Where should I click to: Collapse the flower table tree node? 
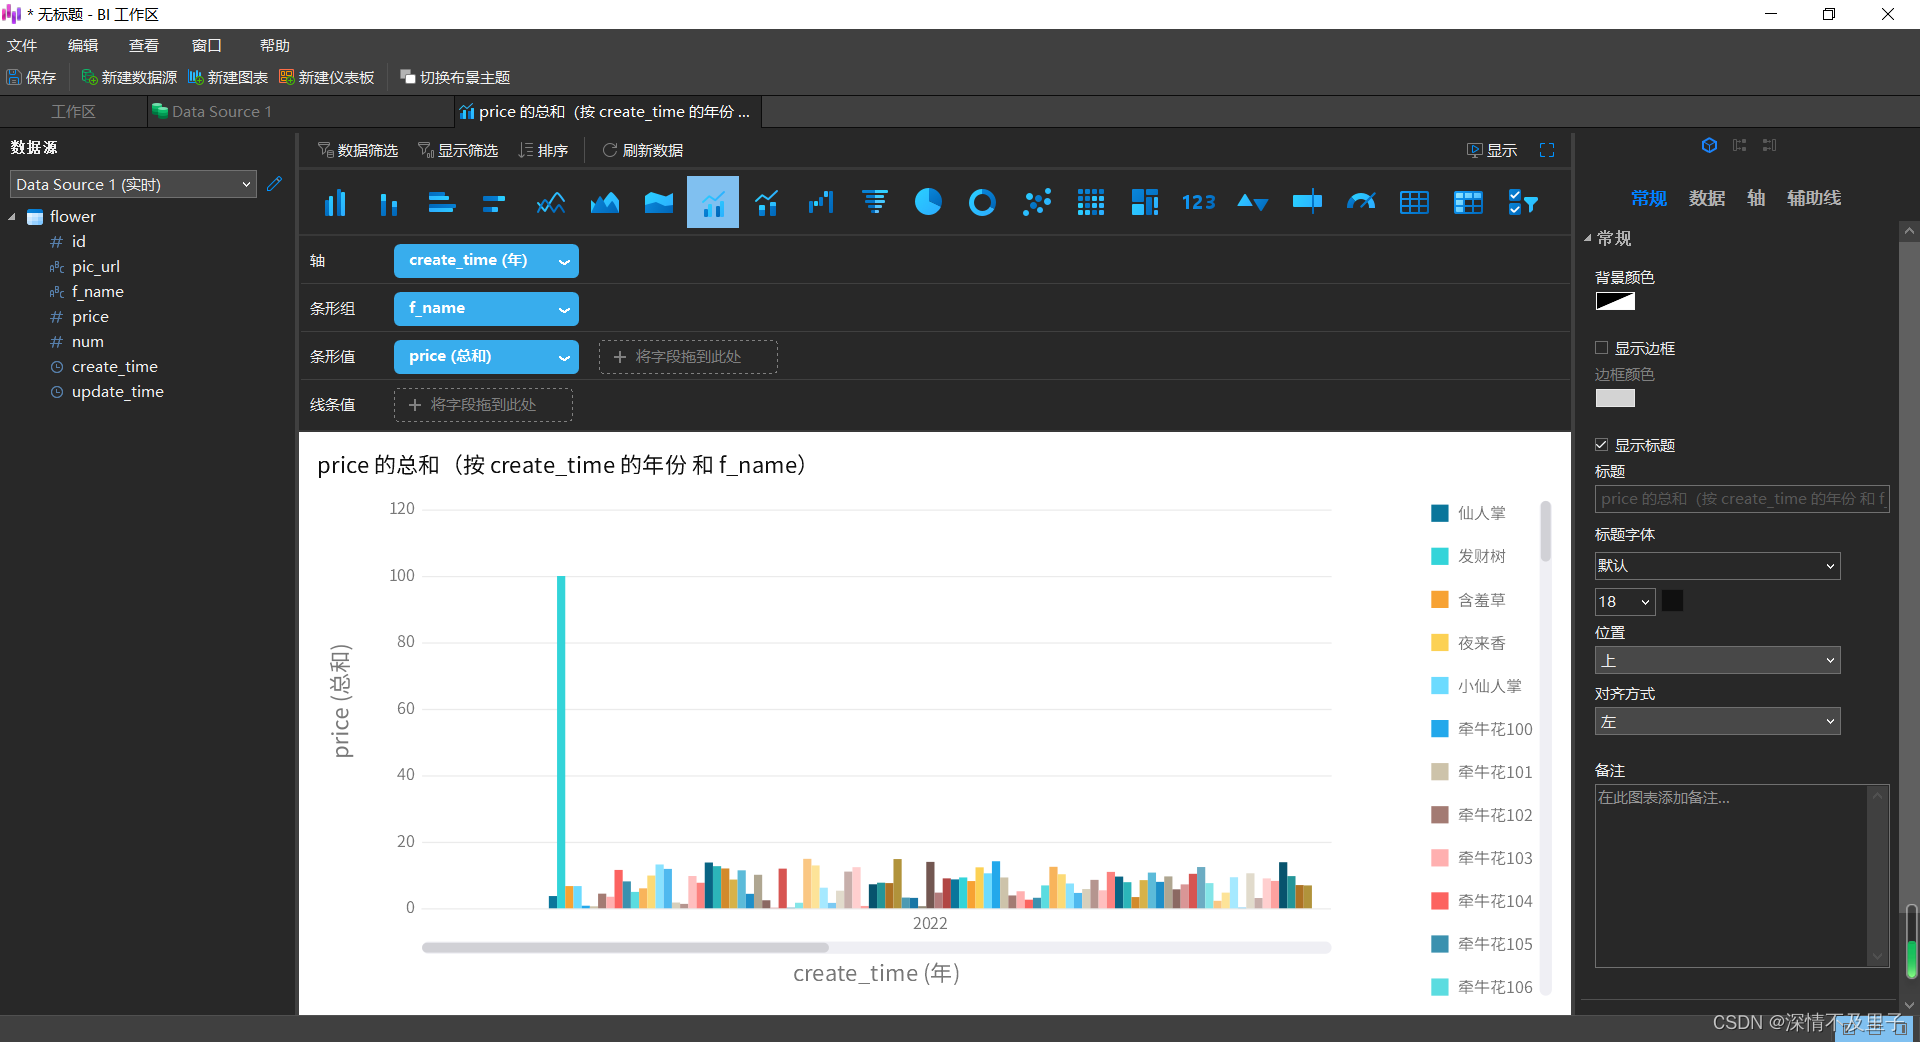point(12,217)
